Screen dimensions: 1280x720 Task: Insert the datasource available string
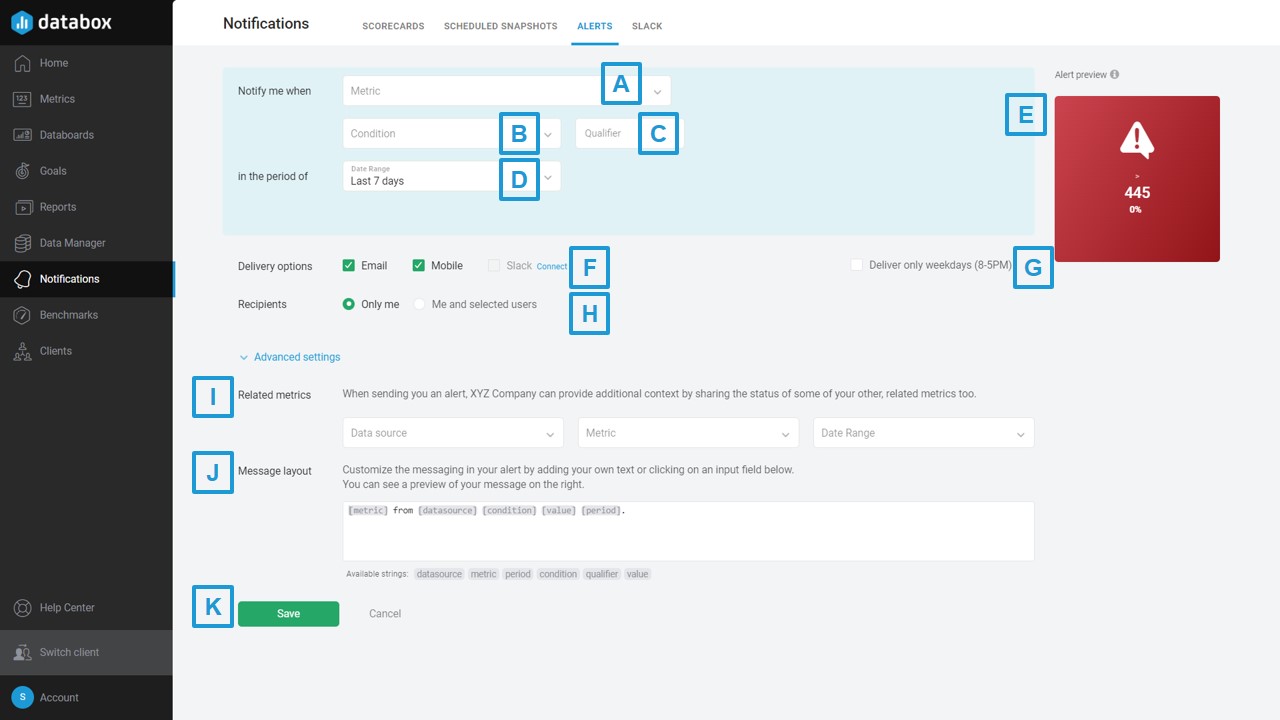(x=439, y=574)
